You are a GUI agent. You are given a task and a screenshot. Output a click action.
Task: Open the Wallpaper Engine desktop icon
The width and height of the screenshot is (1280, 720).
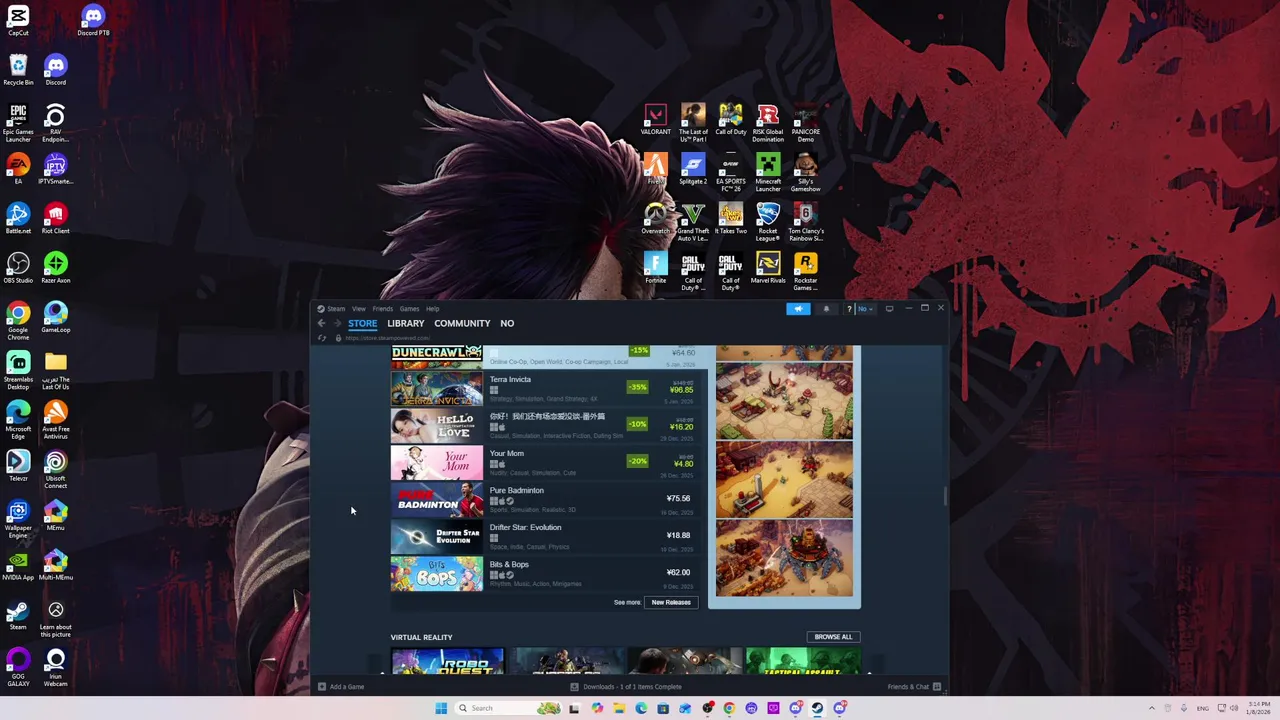pyautogui.click(x=18, y=519)
